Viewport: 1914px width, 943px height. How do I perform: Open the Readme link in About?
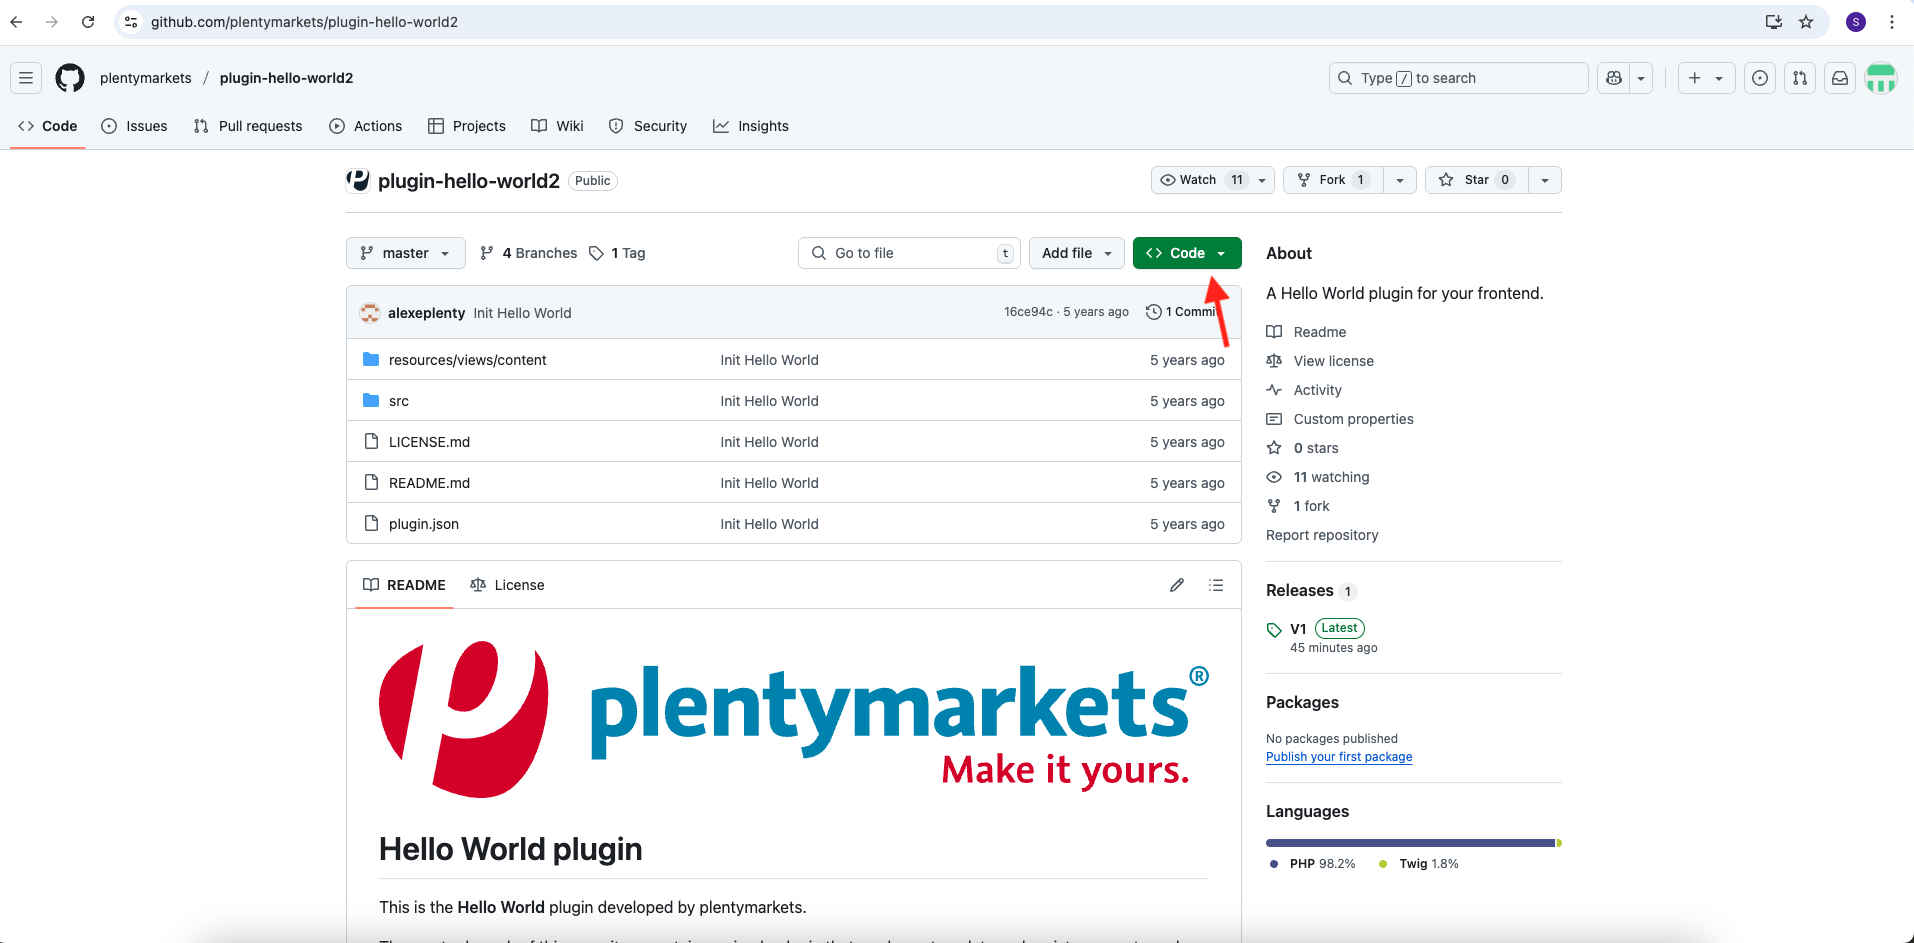click(1306, 332)
